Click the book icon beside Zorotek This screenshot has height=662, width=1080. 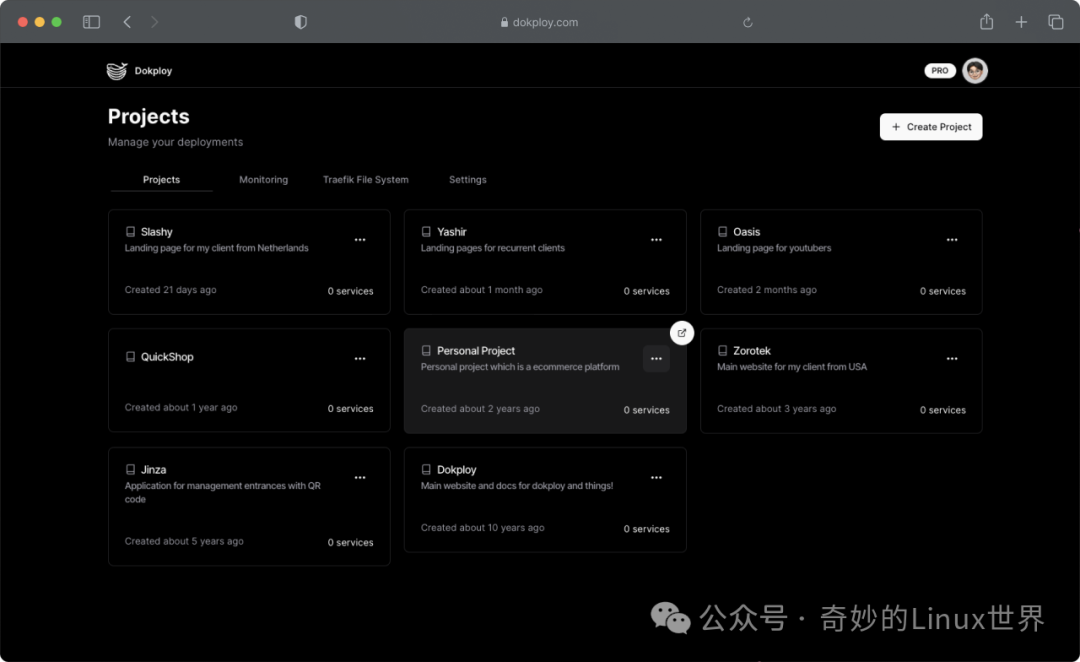[722, 350]
